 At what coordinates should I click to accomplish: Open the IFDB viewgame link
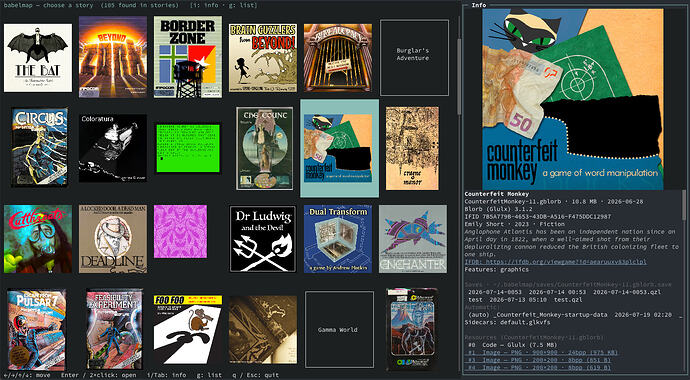point(556,262)
